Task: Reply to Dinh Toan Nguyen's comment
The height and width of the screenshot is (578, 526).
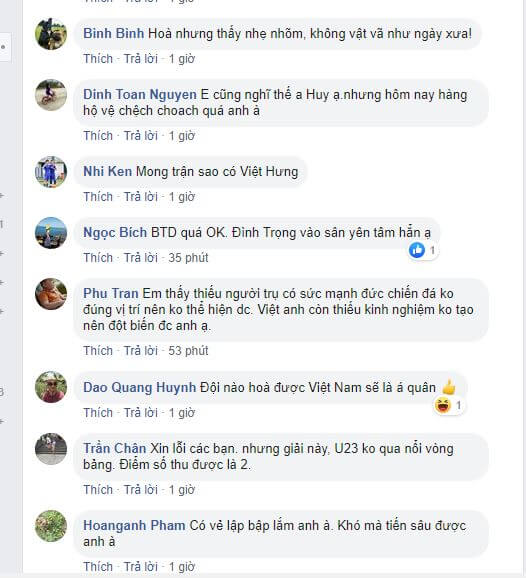Action: (140, 136)
